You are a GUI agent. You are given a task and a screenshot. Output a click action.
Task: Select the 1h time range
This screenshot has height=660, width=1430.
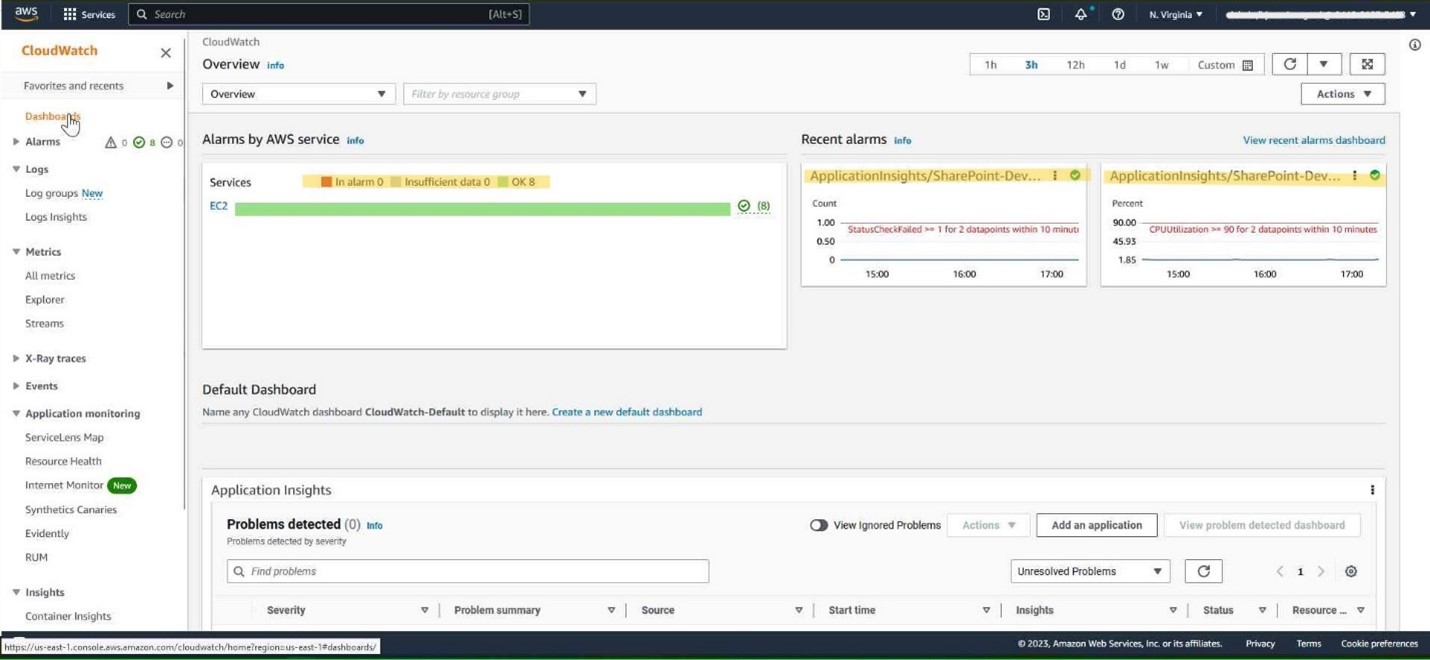[991, 65]
